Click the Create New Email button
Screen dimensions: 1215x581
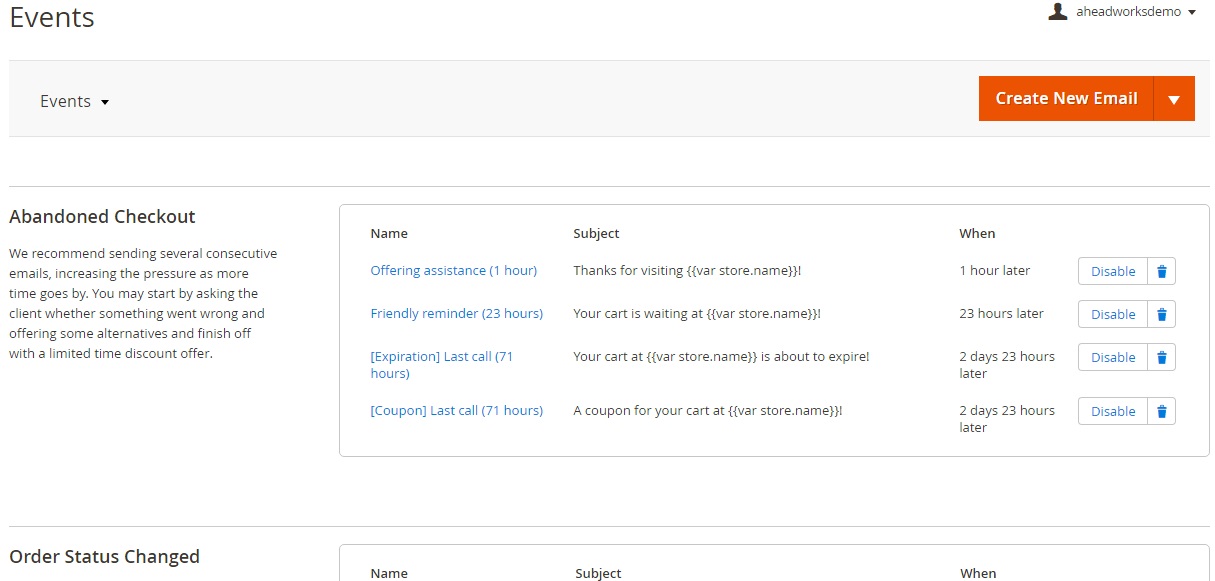1066,99
